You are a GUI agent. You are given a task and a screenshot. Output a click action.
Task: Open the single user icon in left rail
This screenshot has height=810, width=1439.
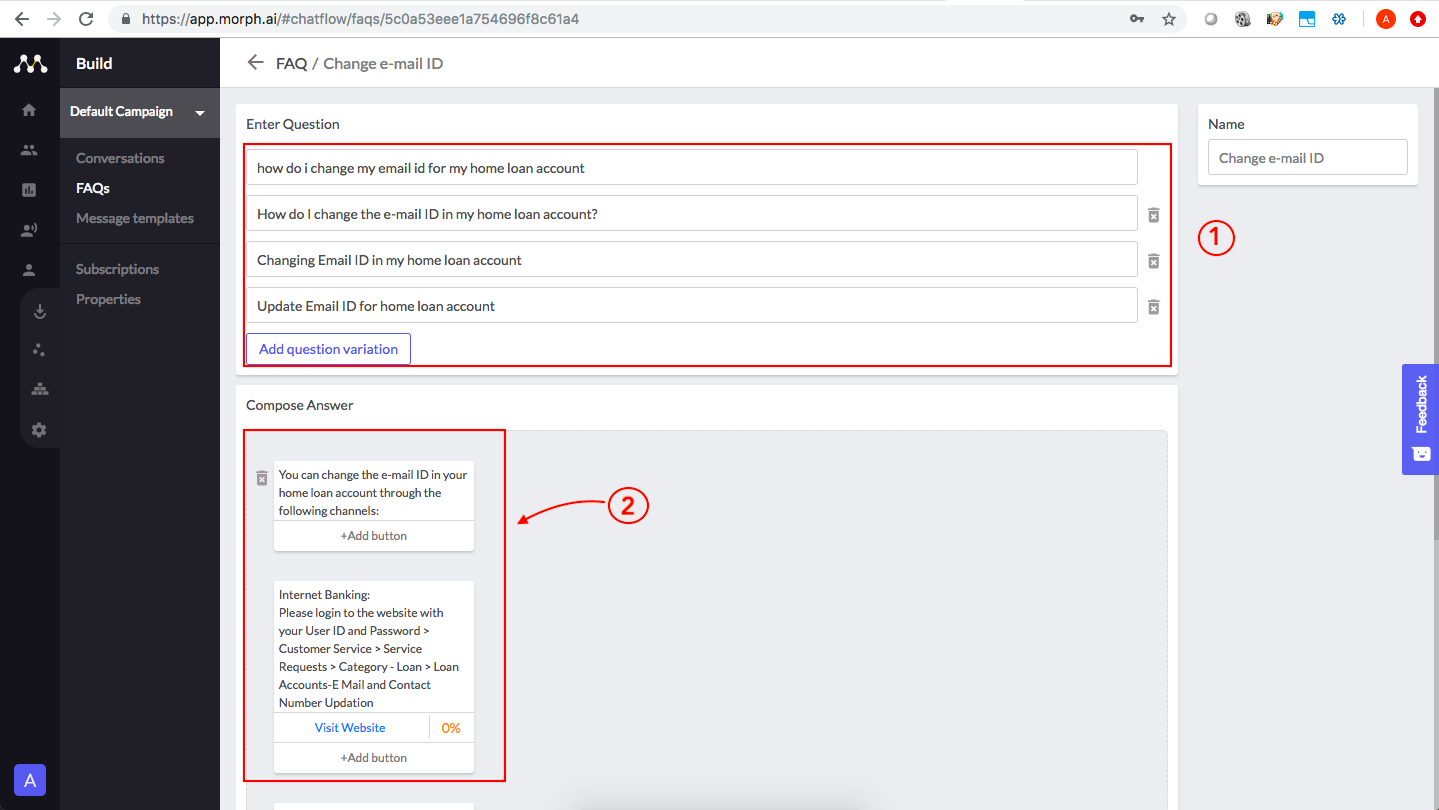tap(29, 270)
